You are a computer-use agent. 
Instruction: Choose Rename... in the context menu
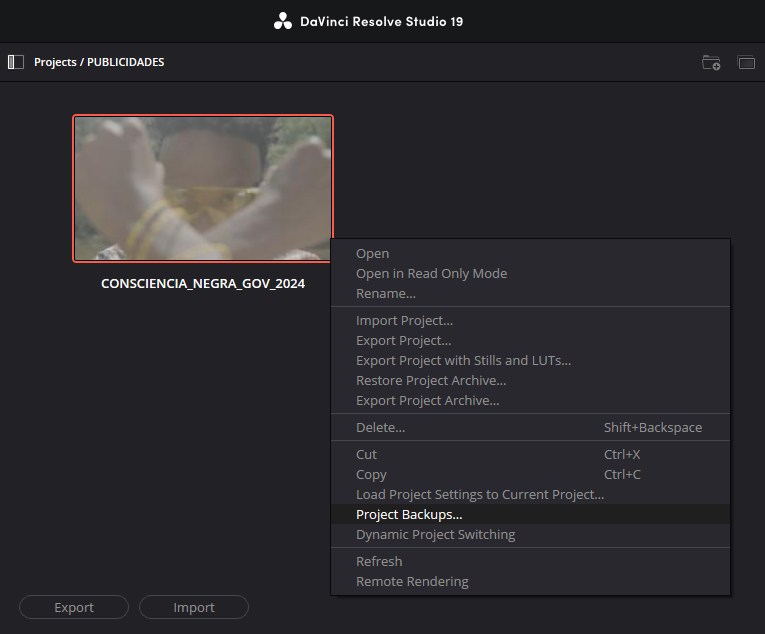[530, 293]
